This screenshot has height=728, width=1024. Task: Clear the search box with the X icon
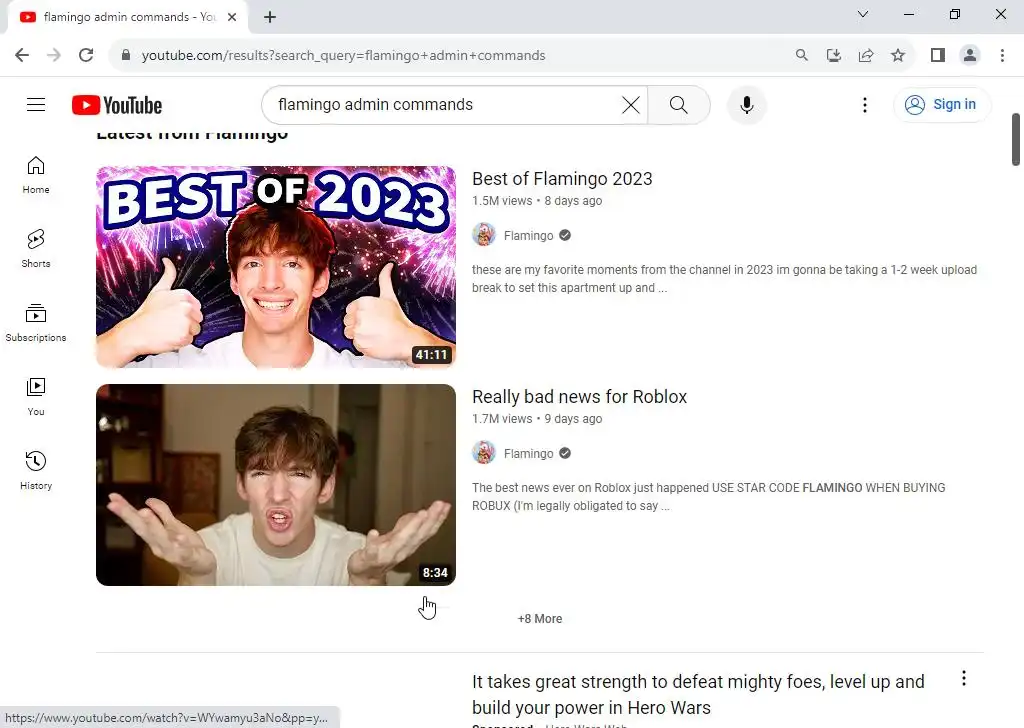(631, 104)
